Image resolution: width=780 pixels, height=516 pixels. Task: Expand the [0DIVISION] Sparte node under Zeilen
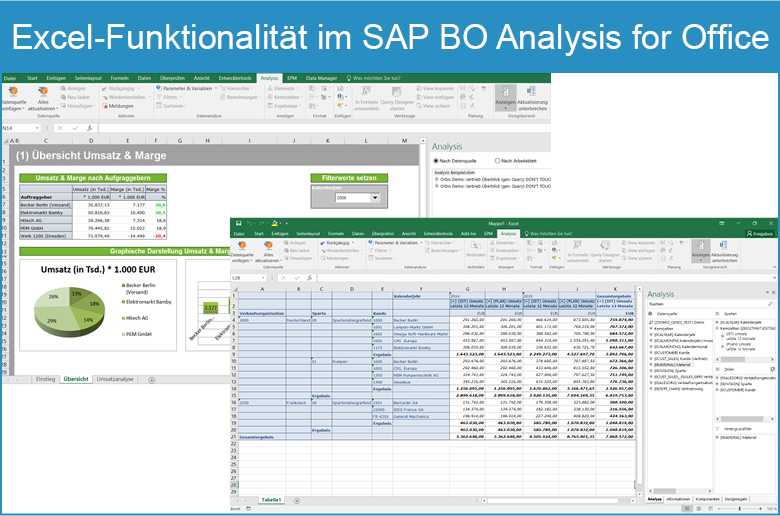(x=717, y=384)
